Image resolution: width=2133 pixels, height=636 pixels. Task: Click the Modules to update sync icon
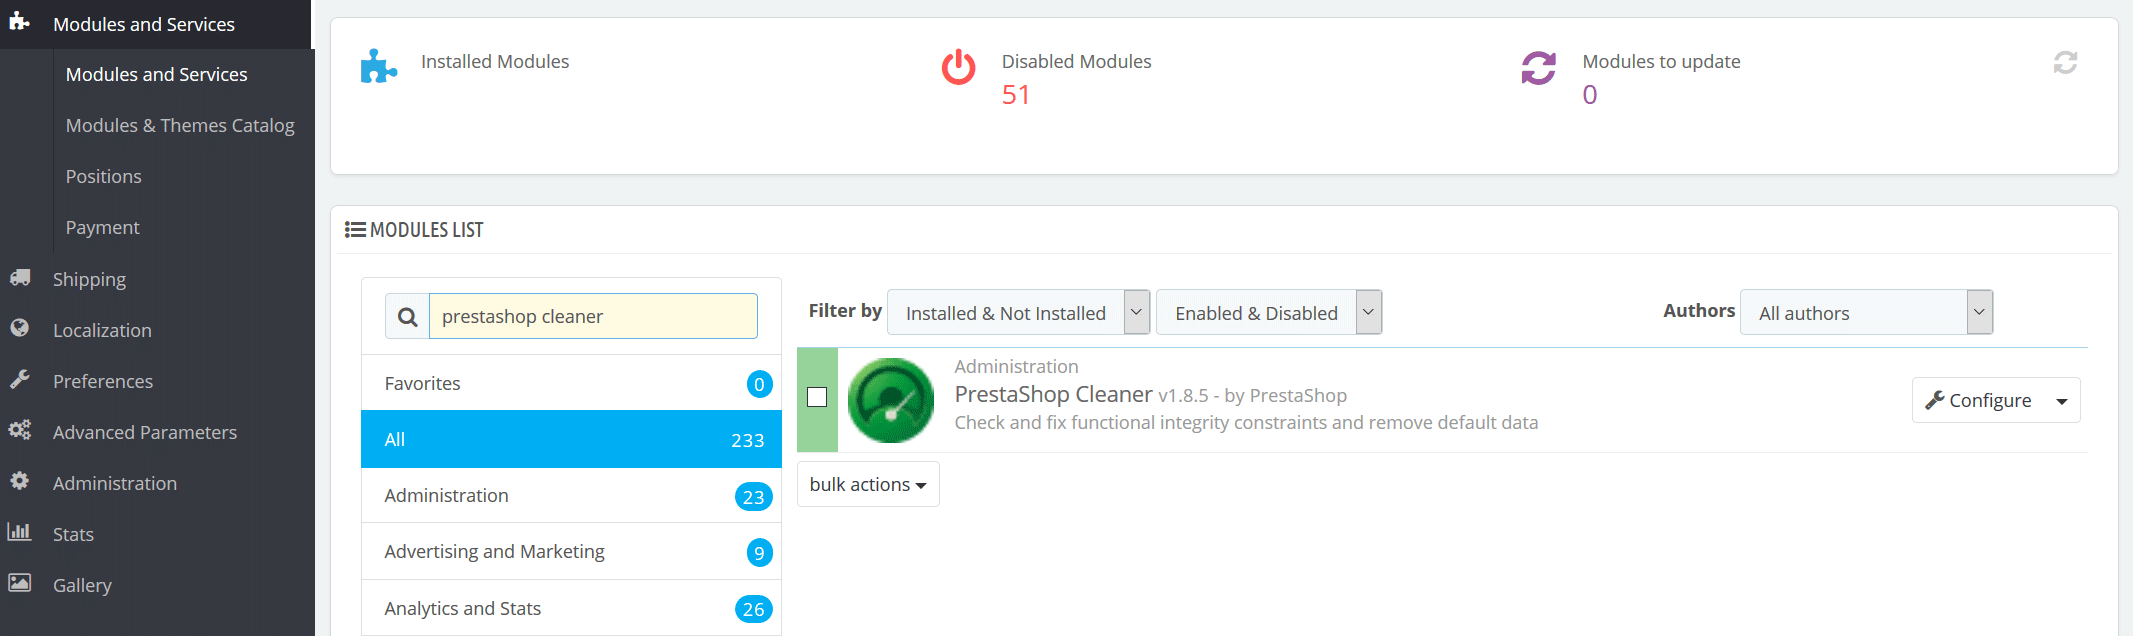coord(1539,68)
